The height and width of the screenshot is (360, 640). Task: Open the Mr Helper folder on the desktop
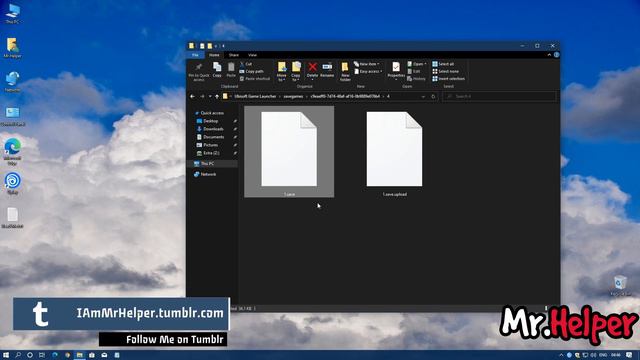point(12,47)
